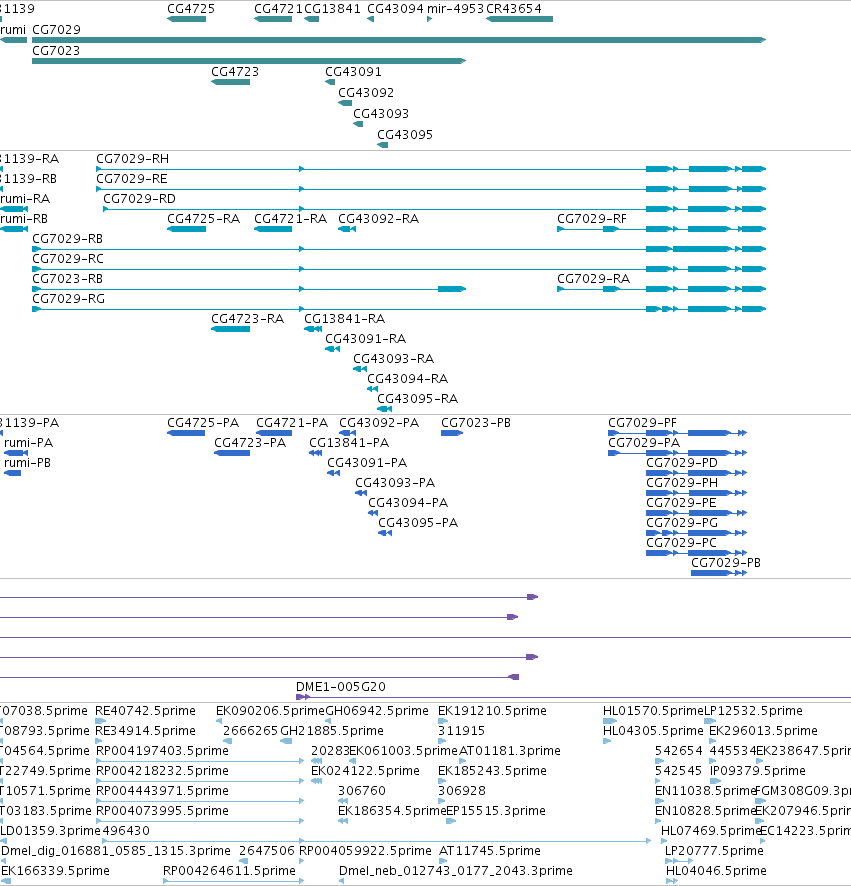
Task: Select the mir-4953 gene label
Action: point(455,8)
